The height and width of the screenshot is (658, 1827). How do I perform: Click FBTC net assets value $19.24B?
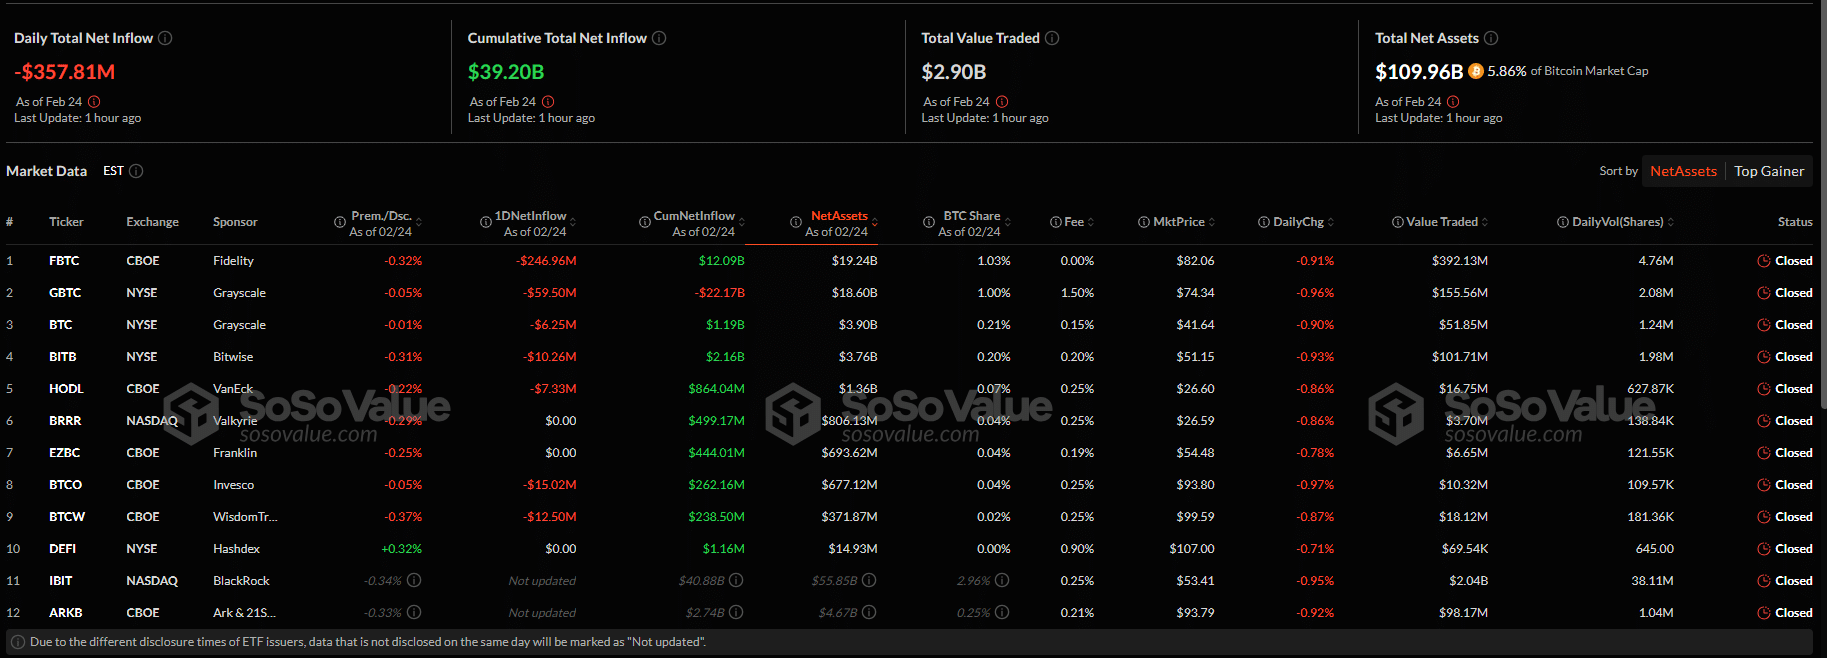[854, 261]
